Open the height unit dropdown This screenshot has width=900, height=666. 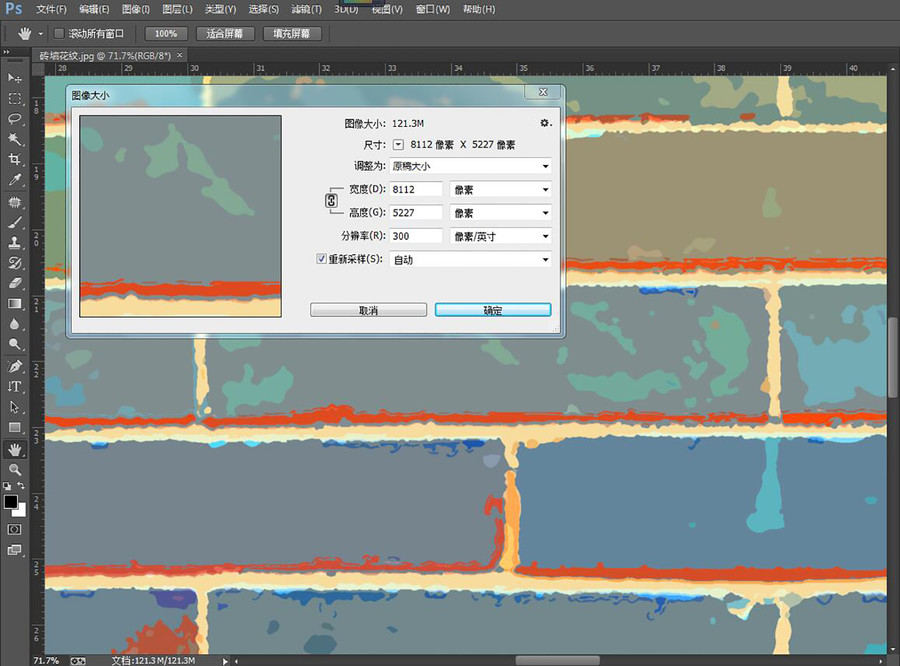point(501,213)
